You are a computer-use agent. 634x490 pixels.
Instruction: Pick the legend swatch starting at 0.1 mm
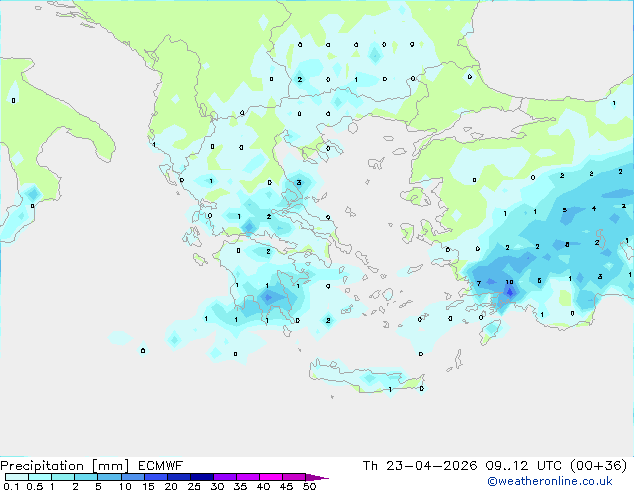[x=17, y=477]
